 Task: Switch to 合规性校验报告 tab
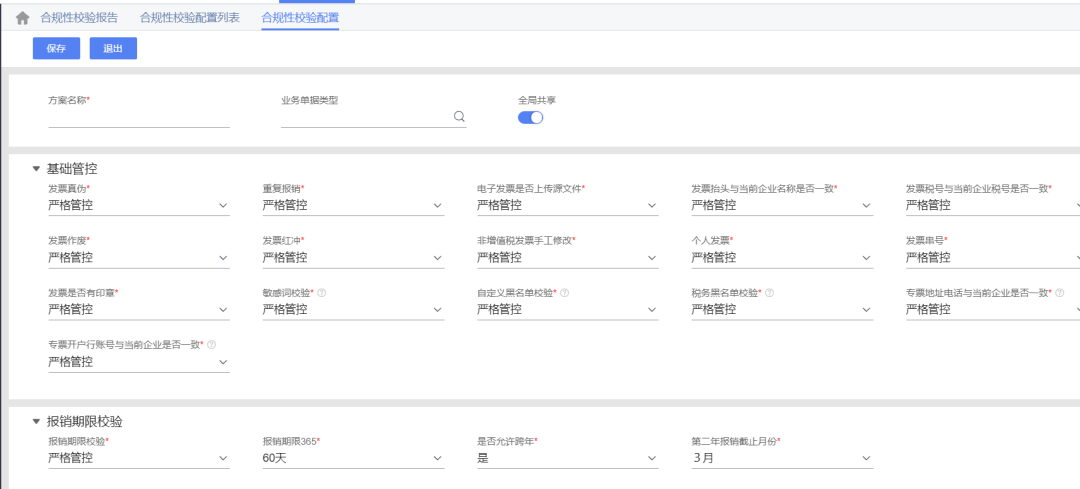click(79, 18)
